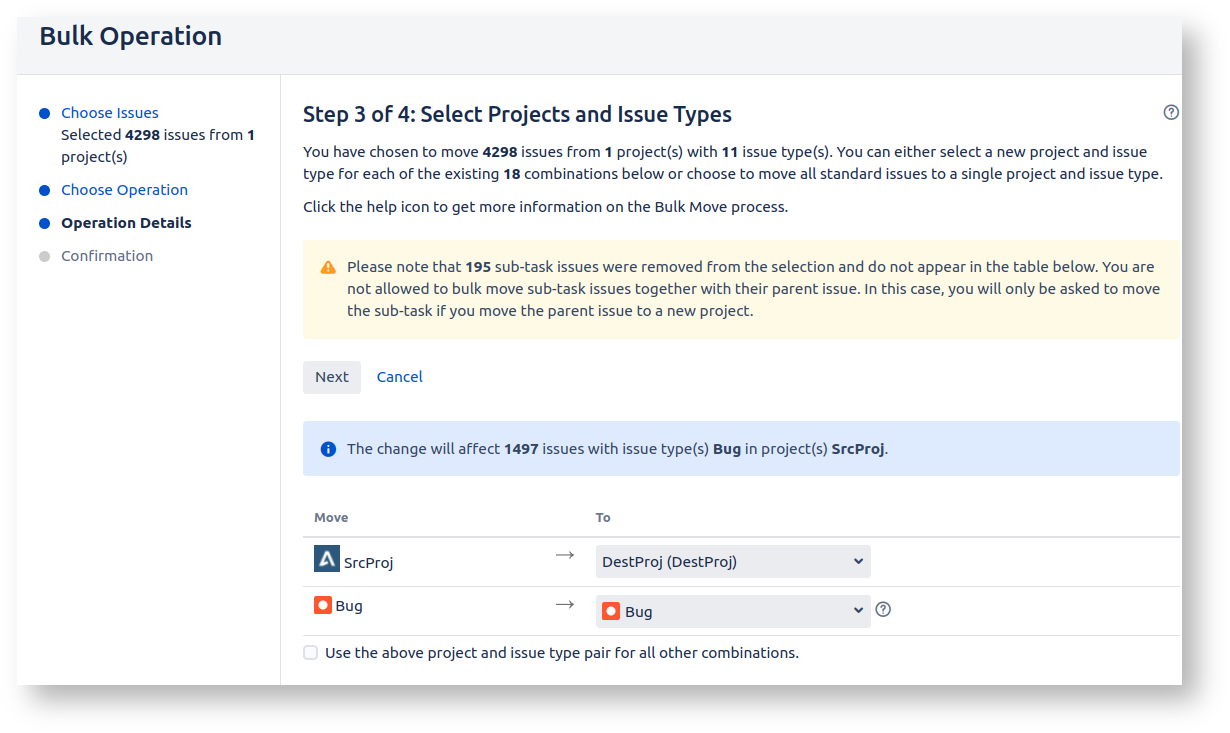Image resolution: width=1230 pixels, height=733 pixels.
Task: Click the Bulk Operation page title
Action: 131,37
